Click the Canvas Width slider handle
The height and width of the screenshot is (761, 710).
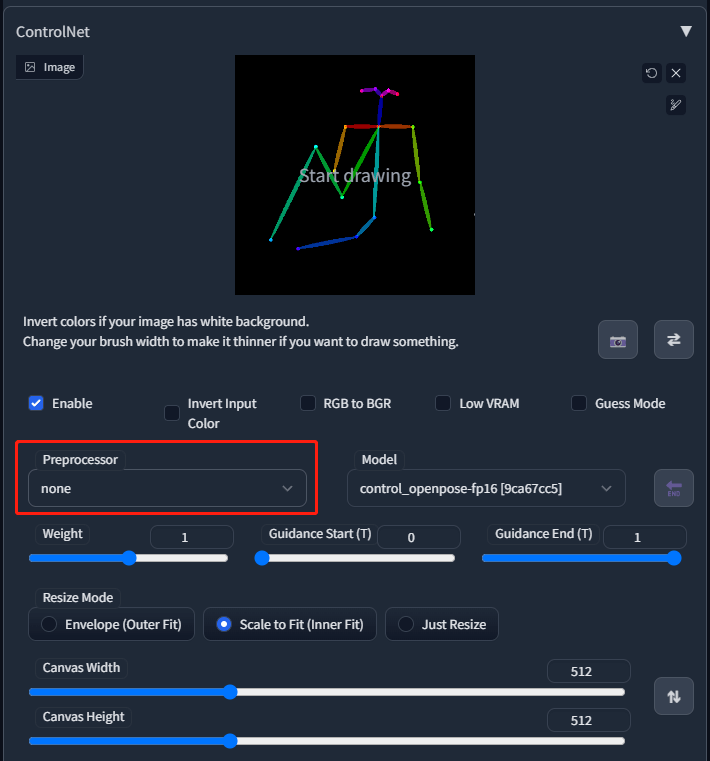231,692
